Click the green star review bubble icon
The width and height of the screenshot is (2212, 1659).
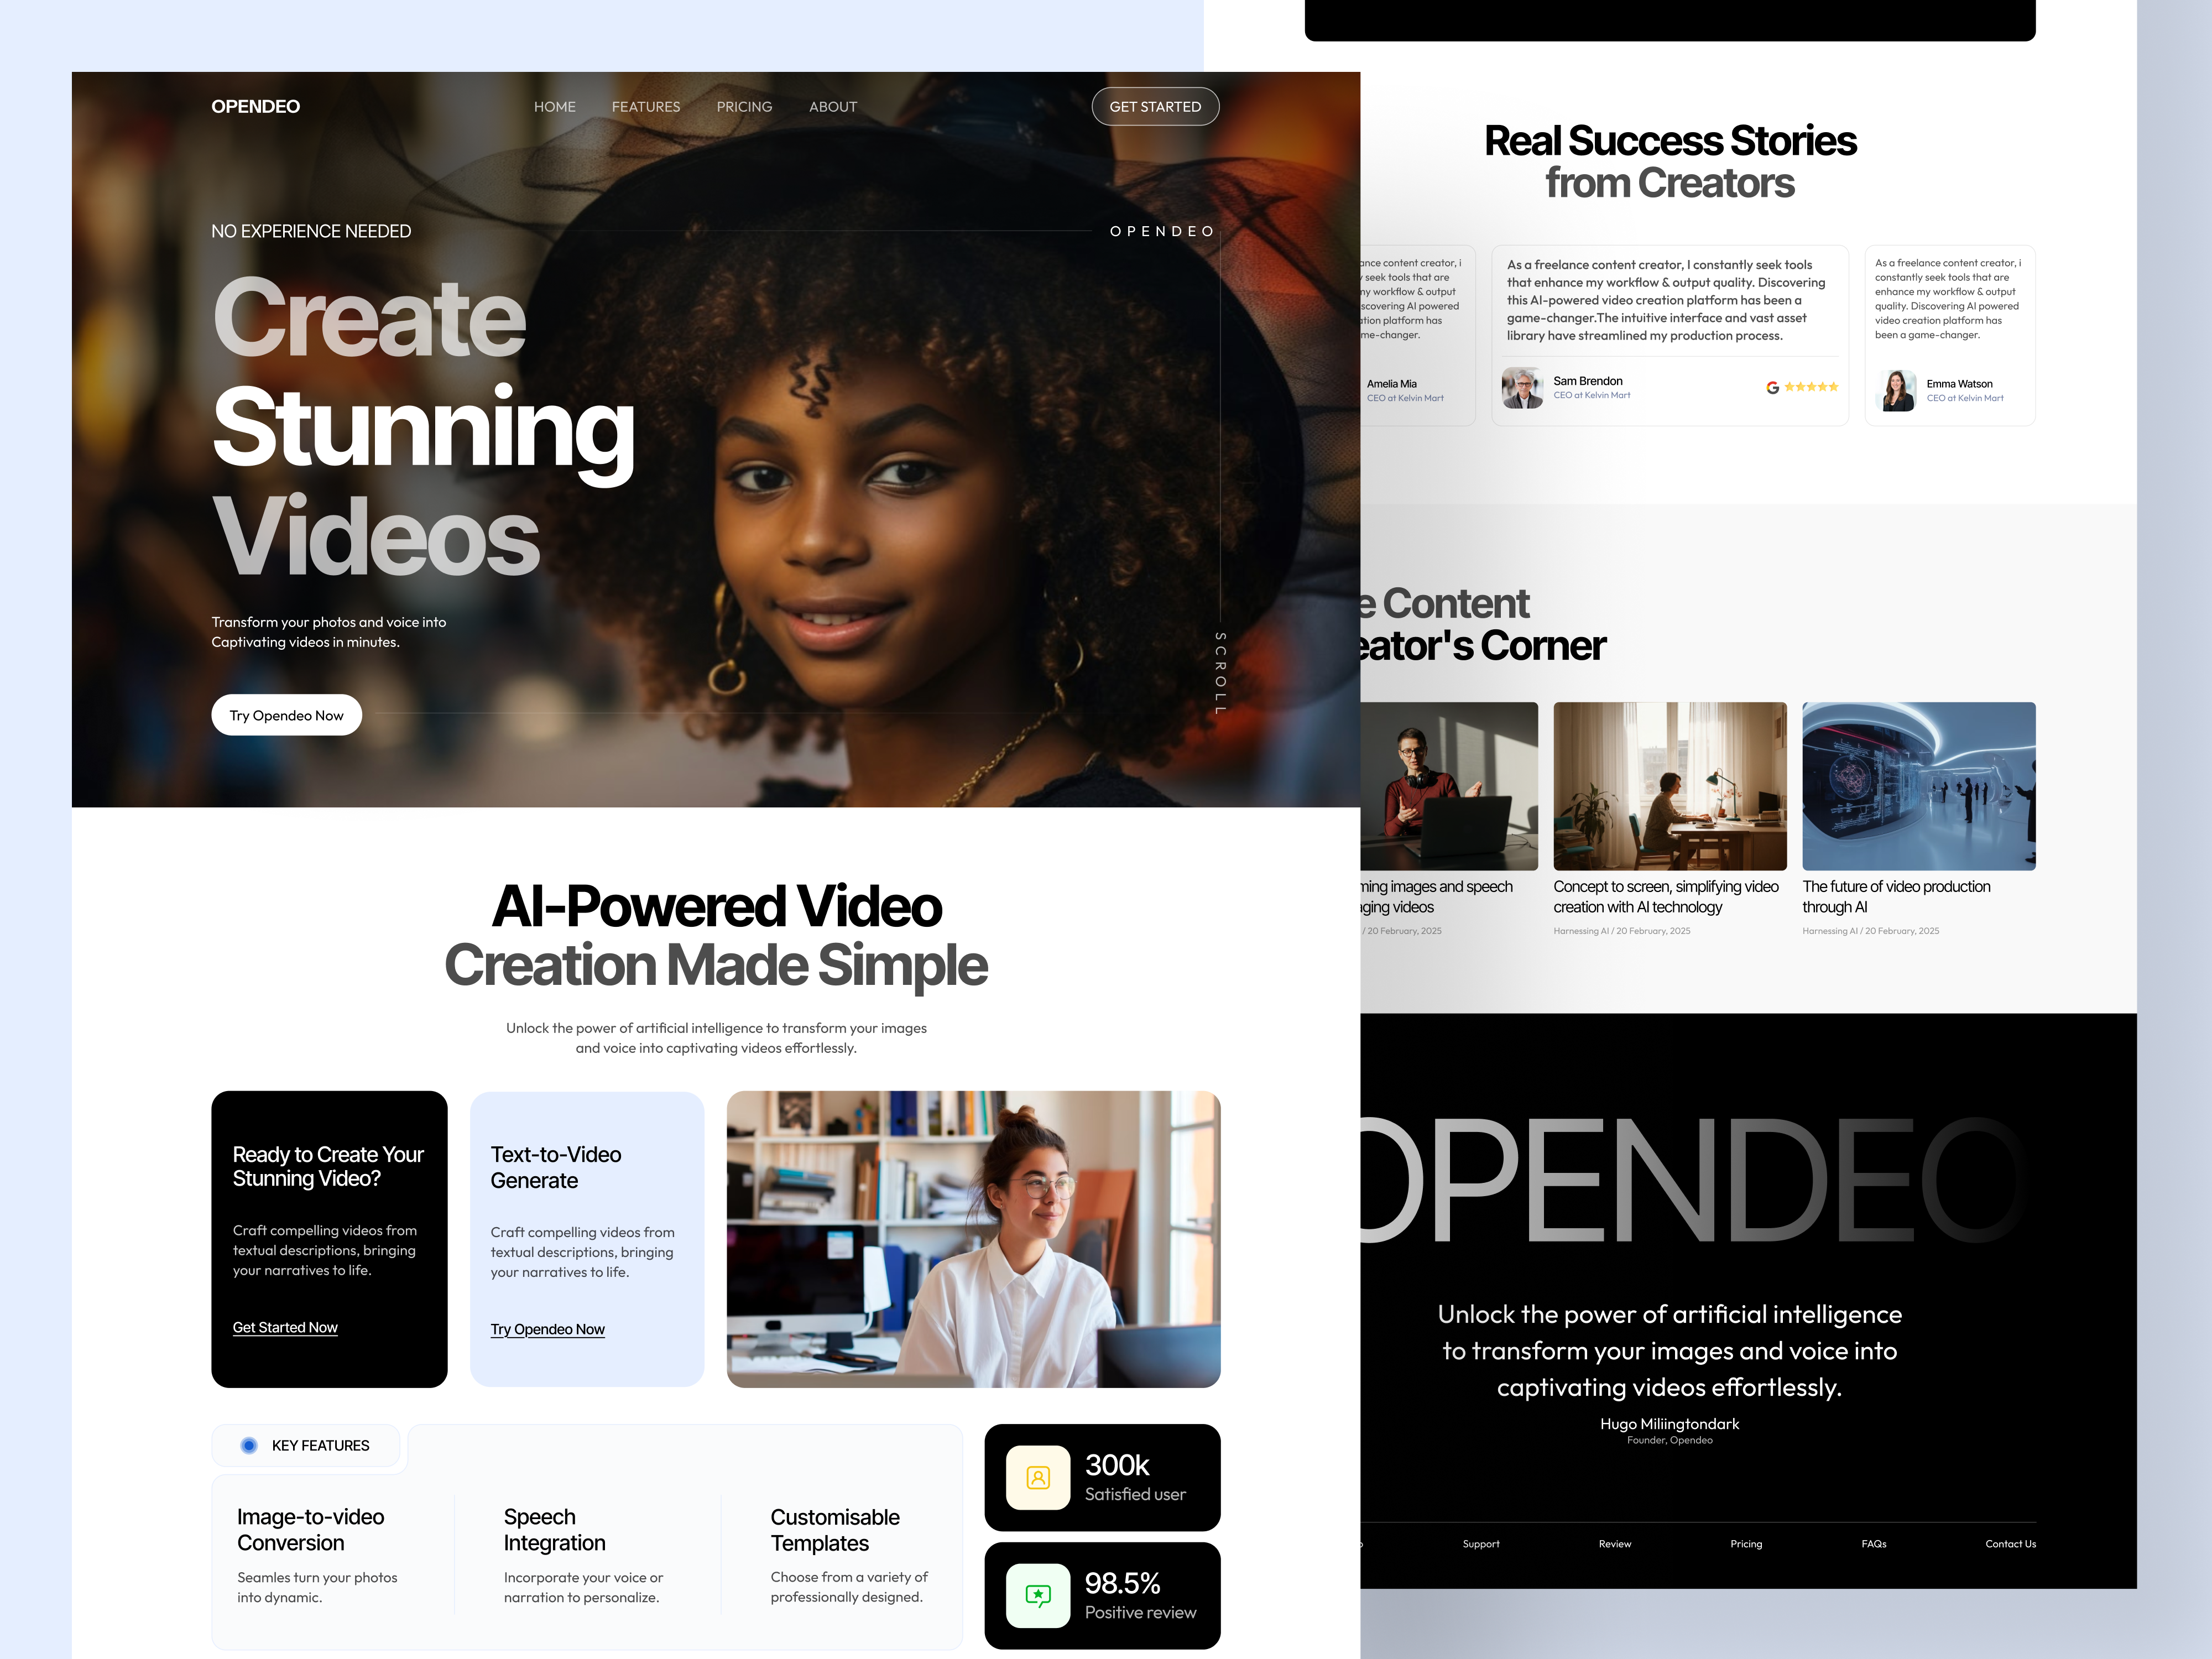[x=1038, y=1595]
